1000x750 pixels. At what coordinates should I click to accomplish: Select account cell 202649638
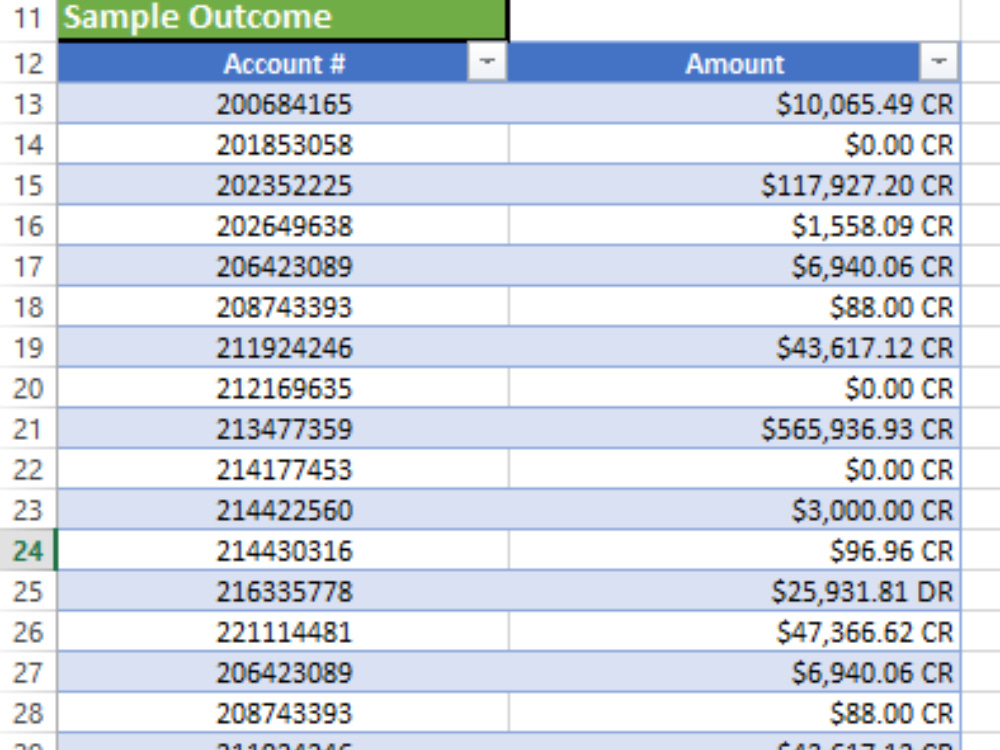(283, 226)
